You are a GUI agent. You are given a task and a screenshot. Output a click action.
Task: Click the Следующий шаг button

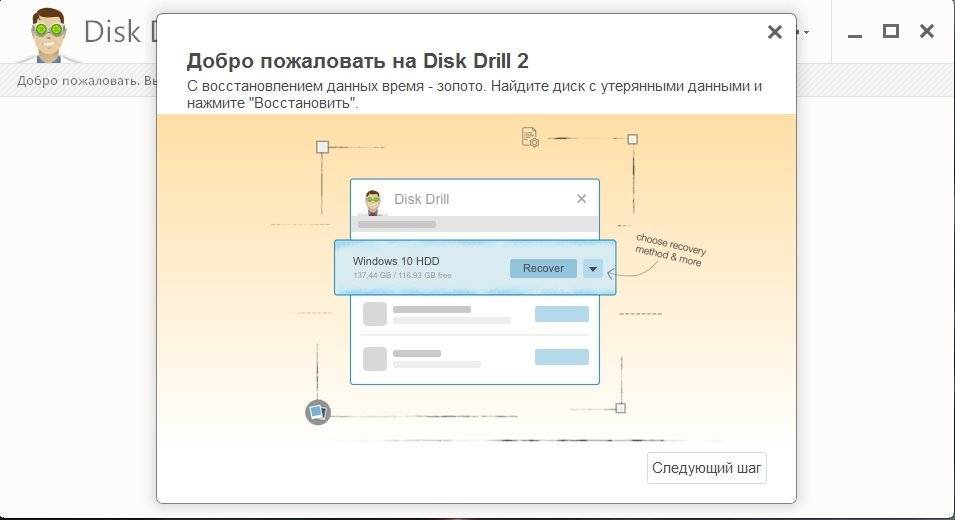click(707, 468)
